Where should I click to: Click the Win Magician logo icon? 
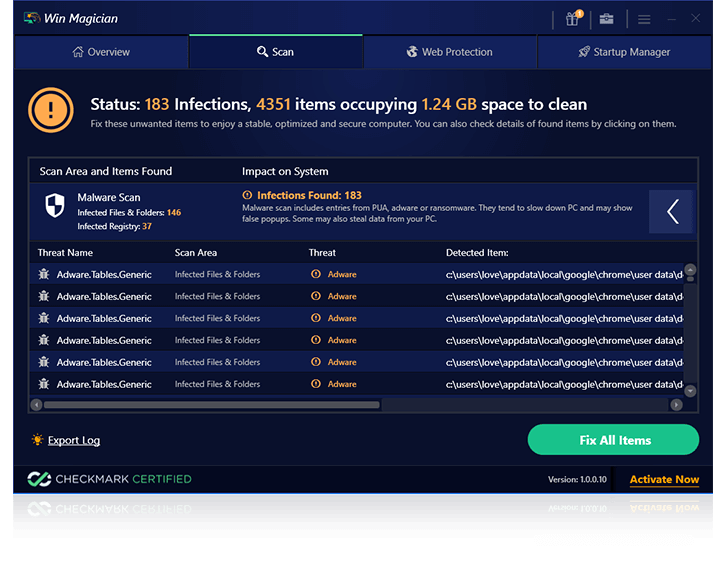(x=32, y=19)
